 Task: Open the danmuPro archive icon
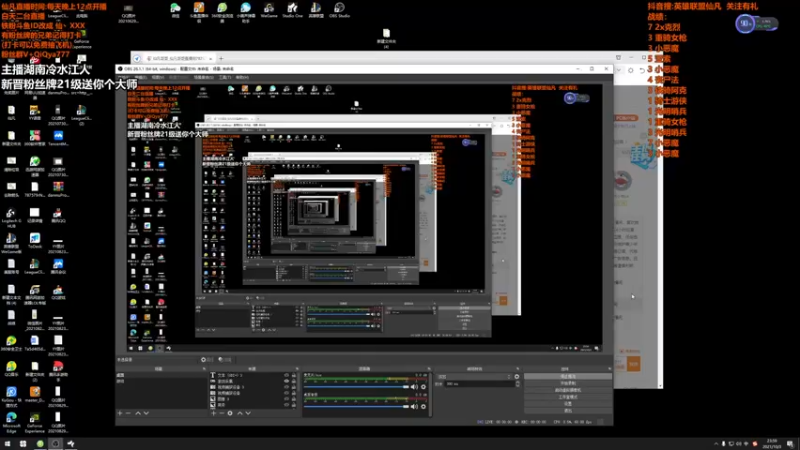[x=58, y=190]
